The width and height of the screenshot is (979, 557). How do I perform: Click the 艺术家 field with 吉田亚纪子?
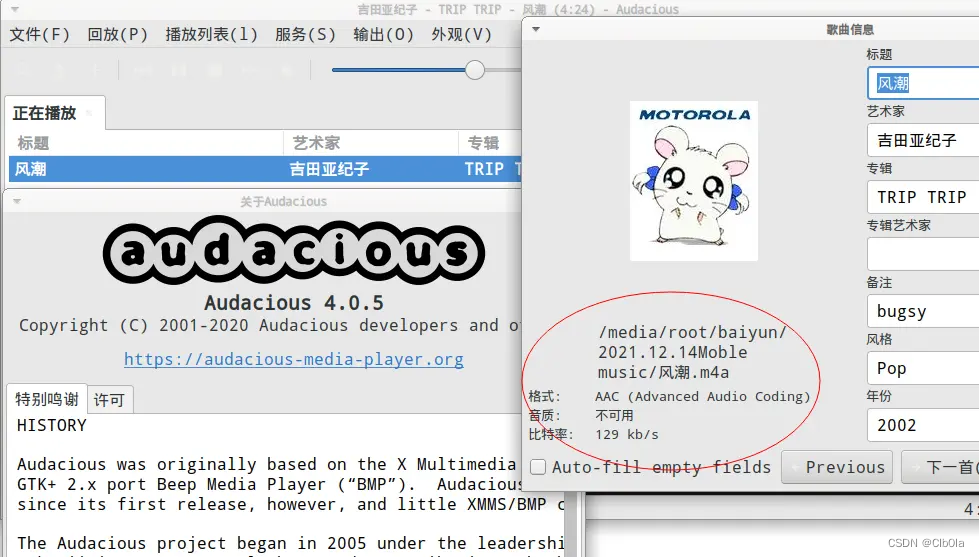pyautogui.click(x=923, y=140)
